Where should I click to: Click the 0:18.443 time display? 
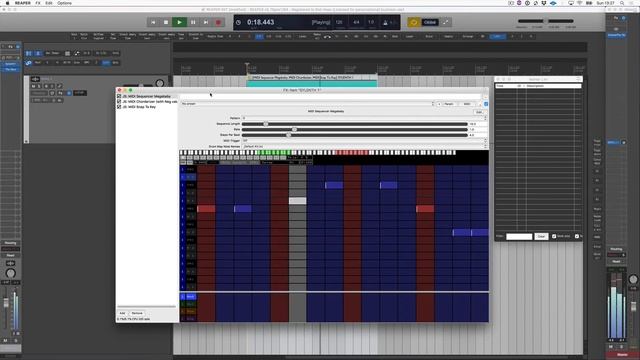pos(260,22)
